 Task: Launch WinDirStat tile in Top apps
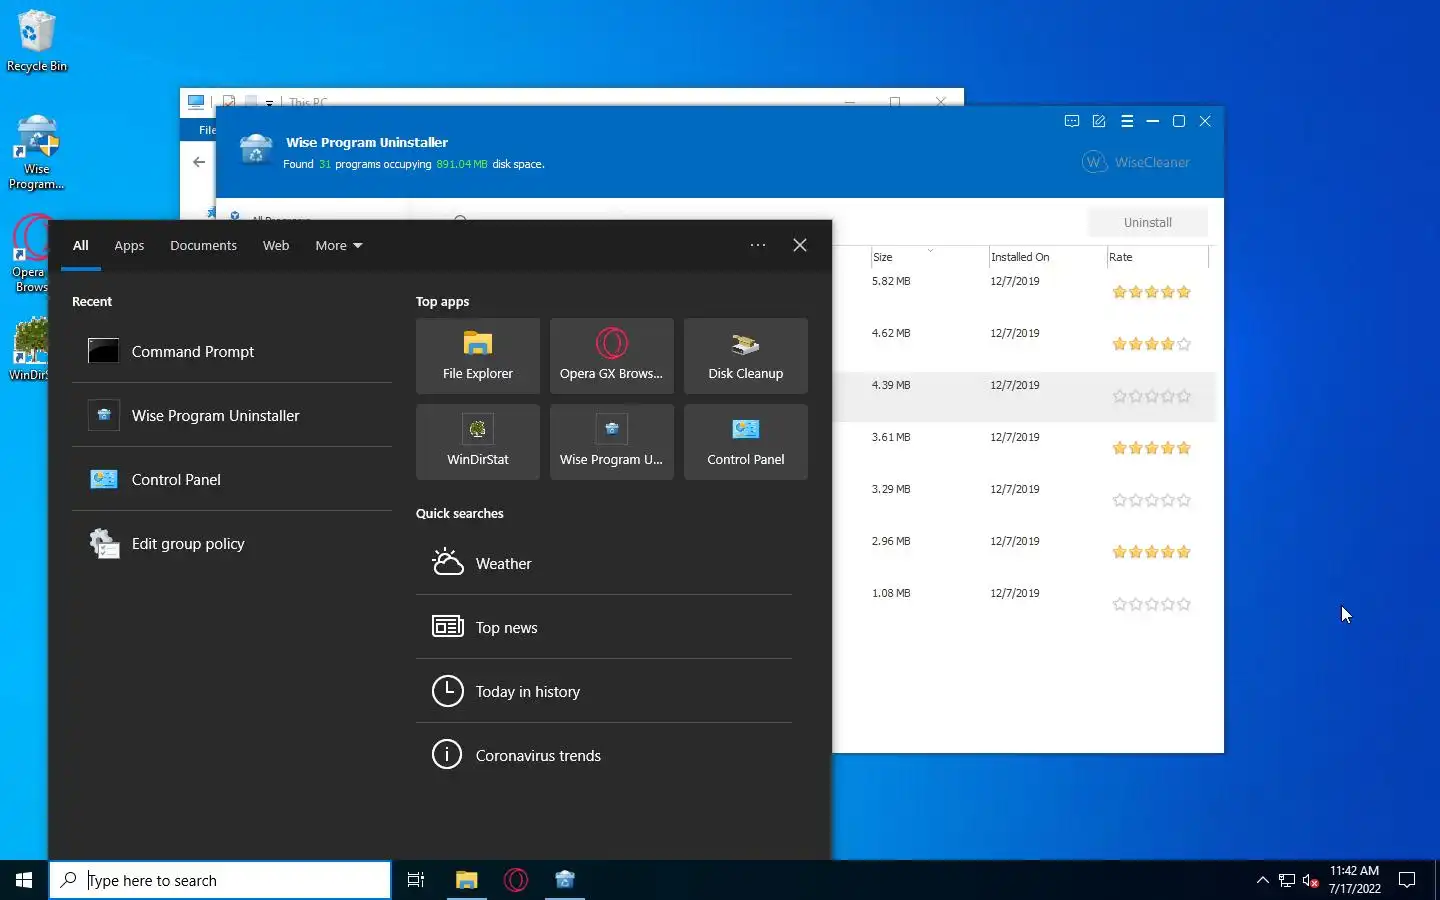[478, 442]
